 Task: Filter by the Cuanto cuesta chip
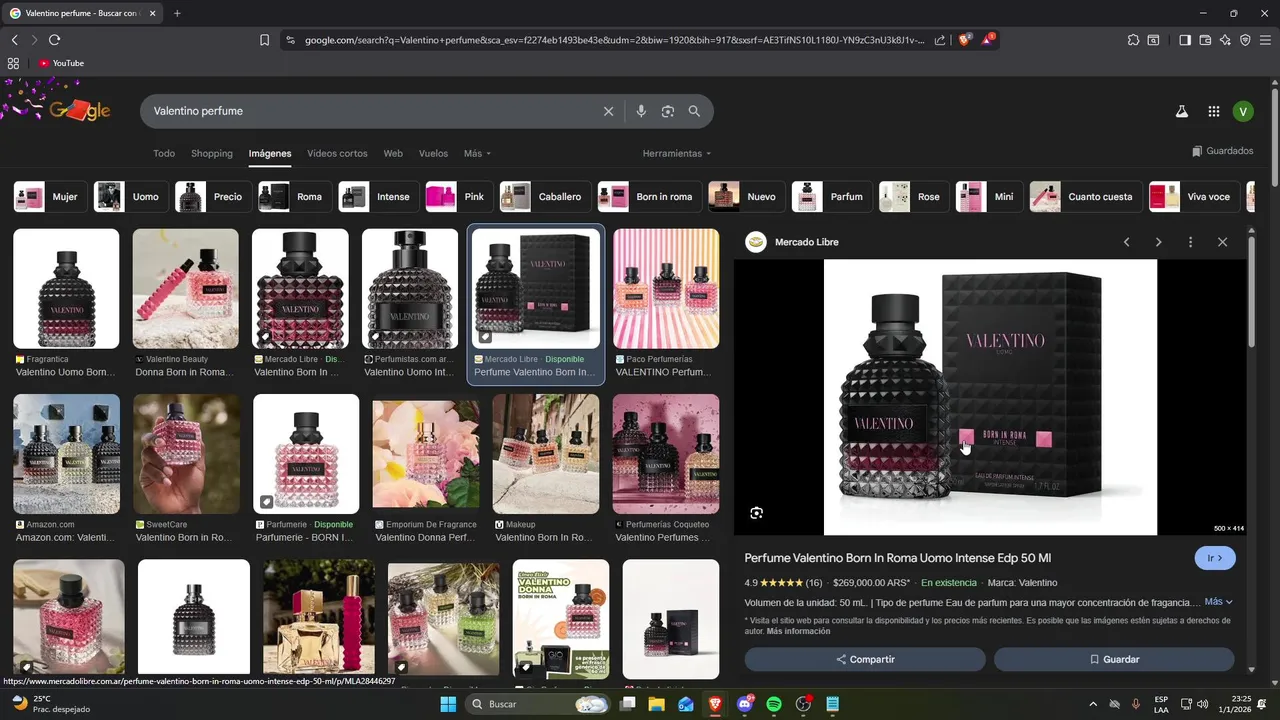pos(1086,197)
